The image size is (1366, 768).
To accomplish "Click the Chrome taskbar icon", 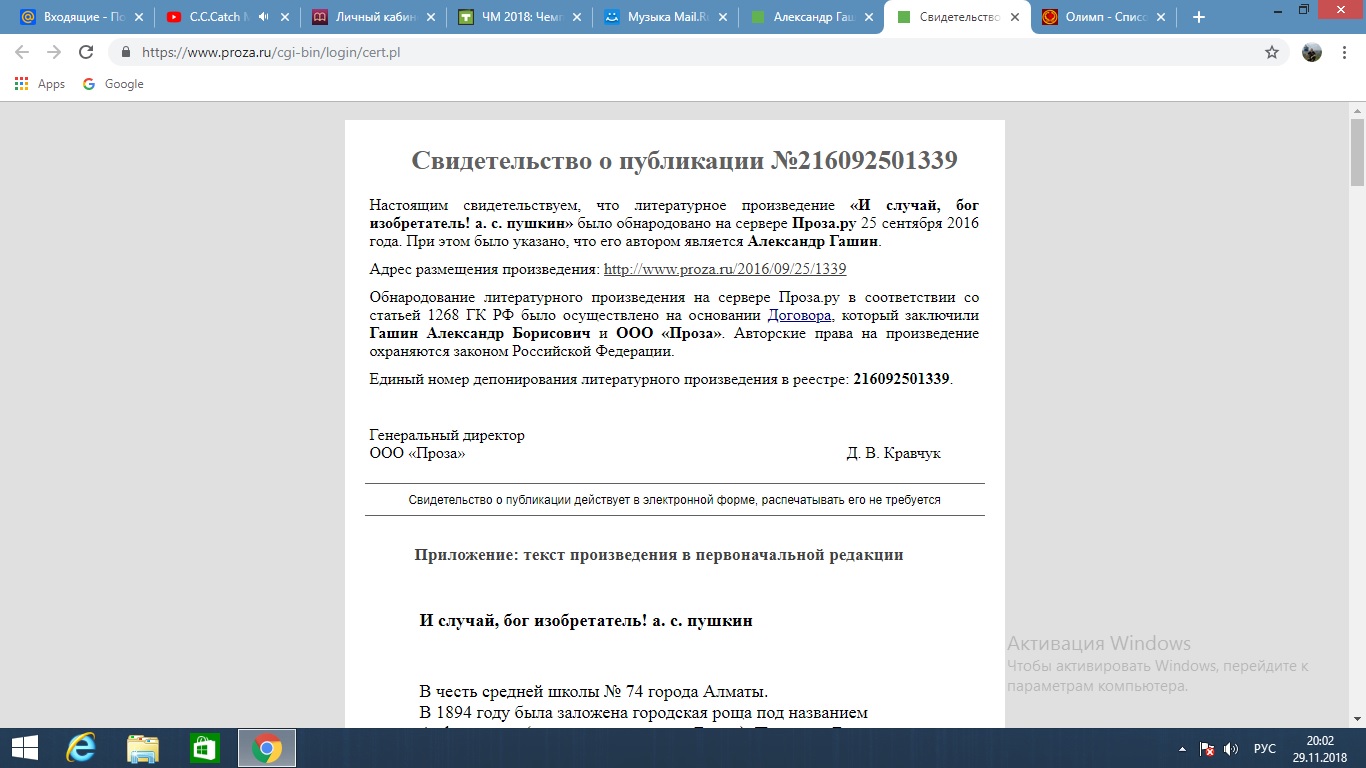I will coord(266,748).
